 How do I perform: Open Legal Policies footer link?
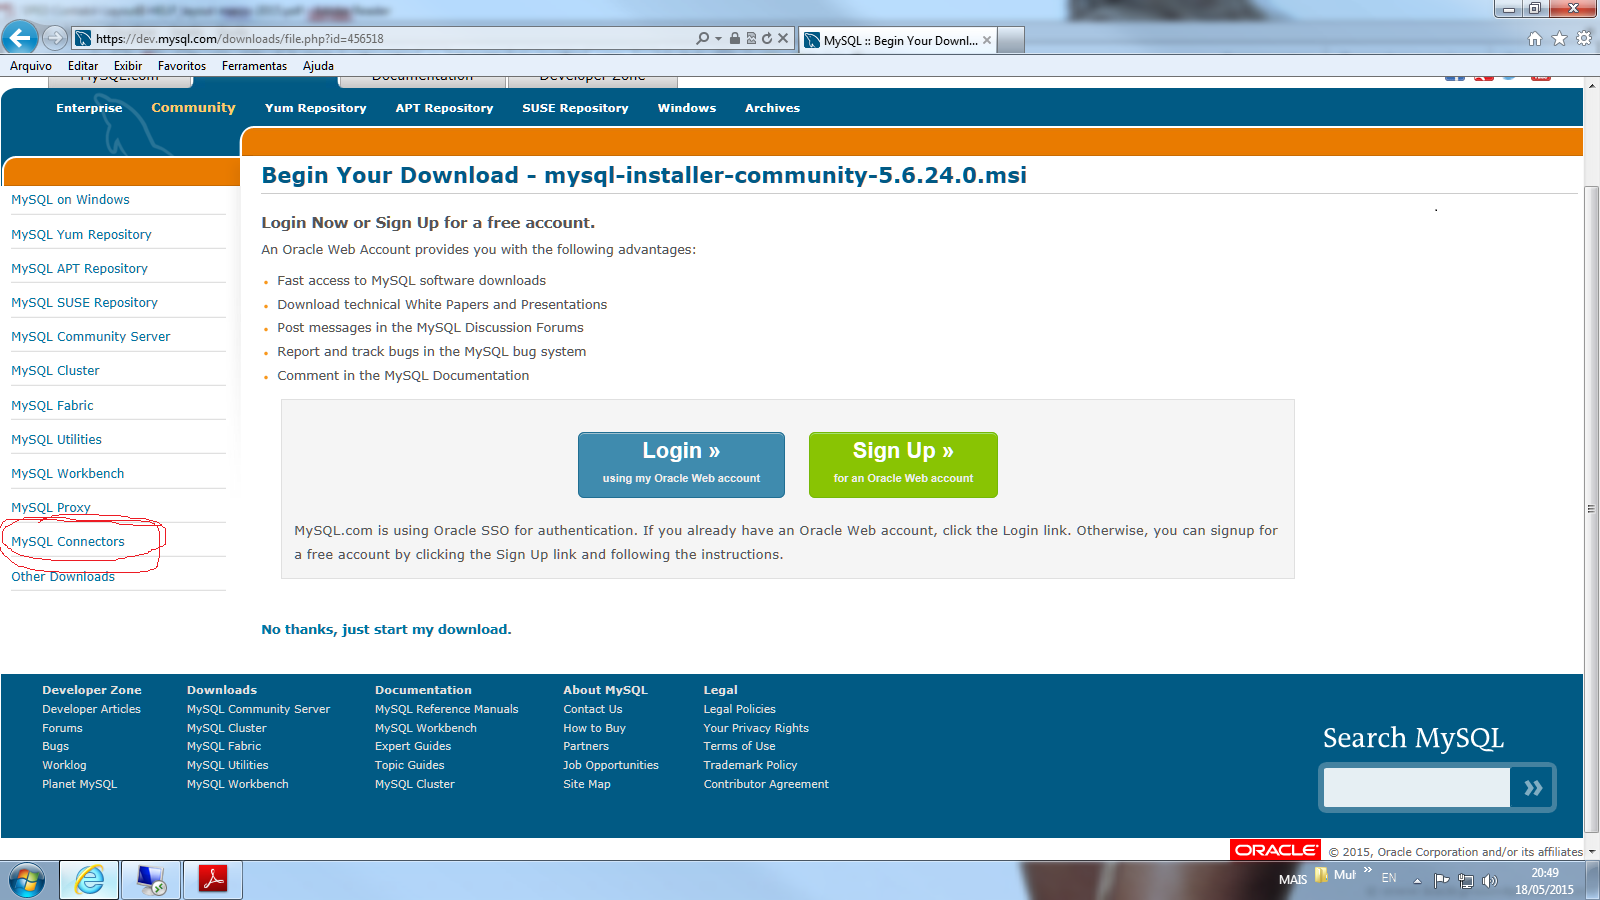(x=739, y=710)
